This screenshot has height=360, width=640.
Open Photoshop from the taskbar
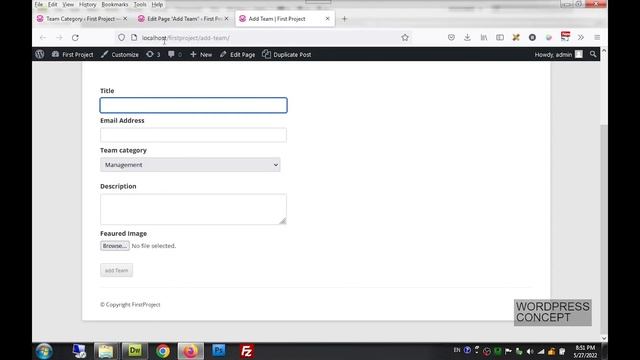click(219, 351)
